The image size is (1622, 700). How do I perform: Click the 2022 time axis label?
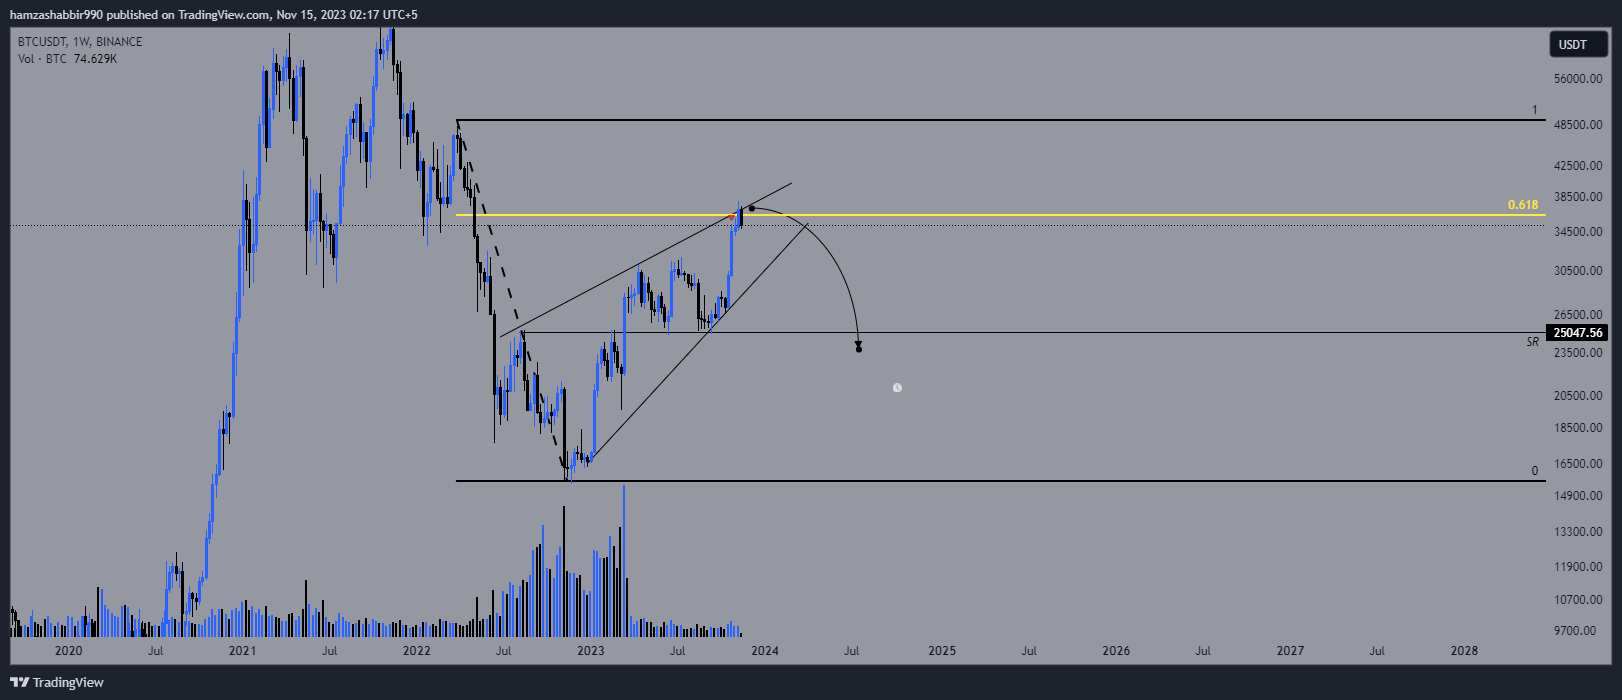[x=417, y=651]
